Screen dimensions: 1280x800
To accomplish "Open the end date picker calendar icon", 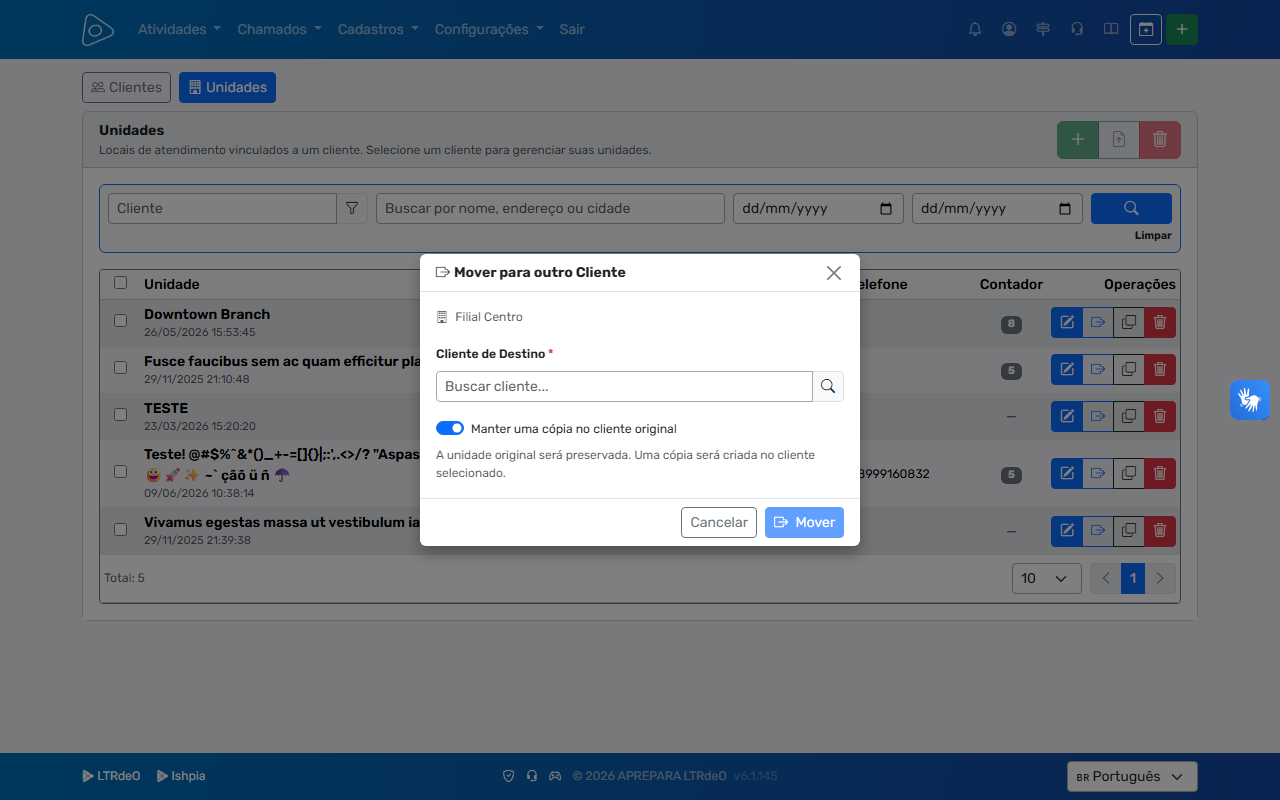I will [1064, 208].
